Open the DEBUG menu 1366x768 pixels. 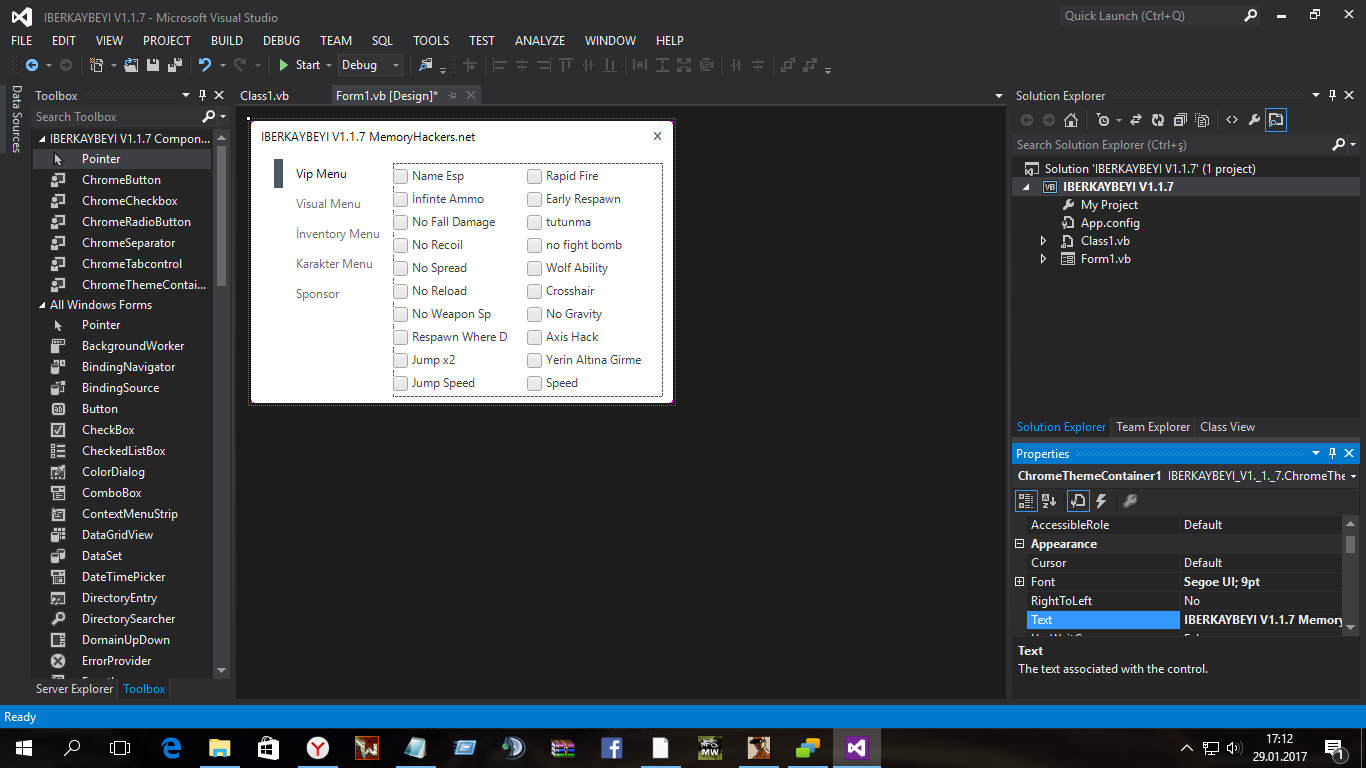tap(281, 41)
